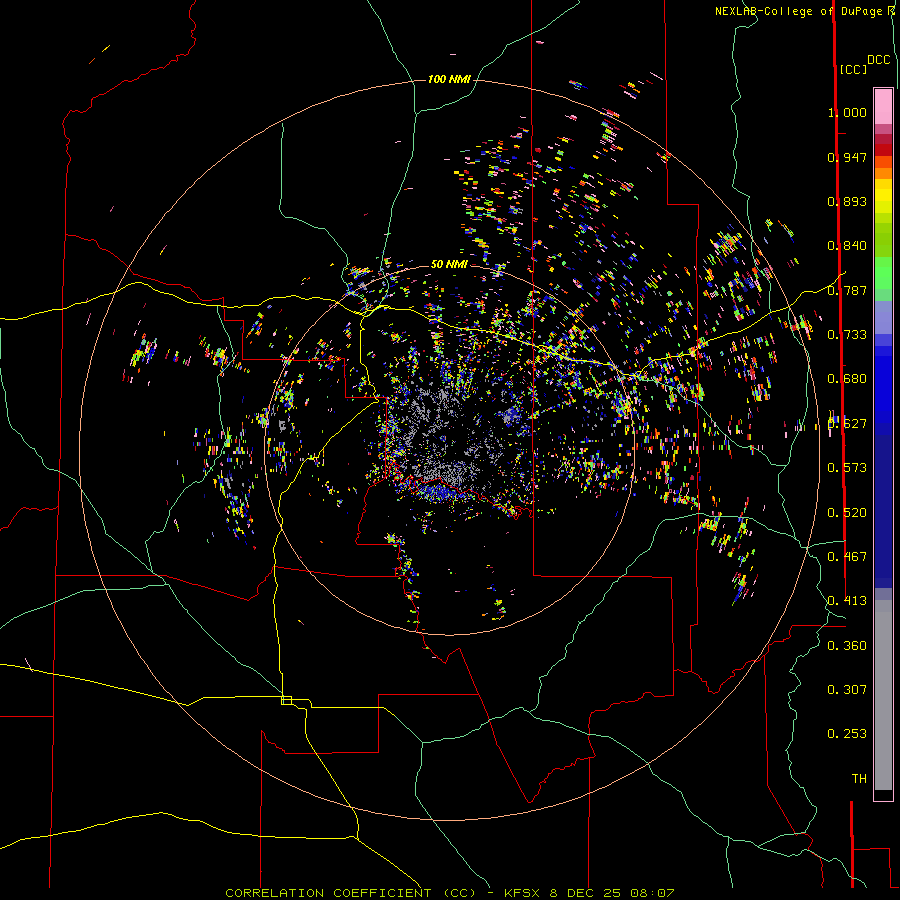The image size is (900, 900).
Task: Click the 1.000 value on the scale
Action: click(x=847, y=112)
